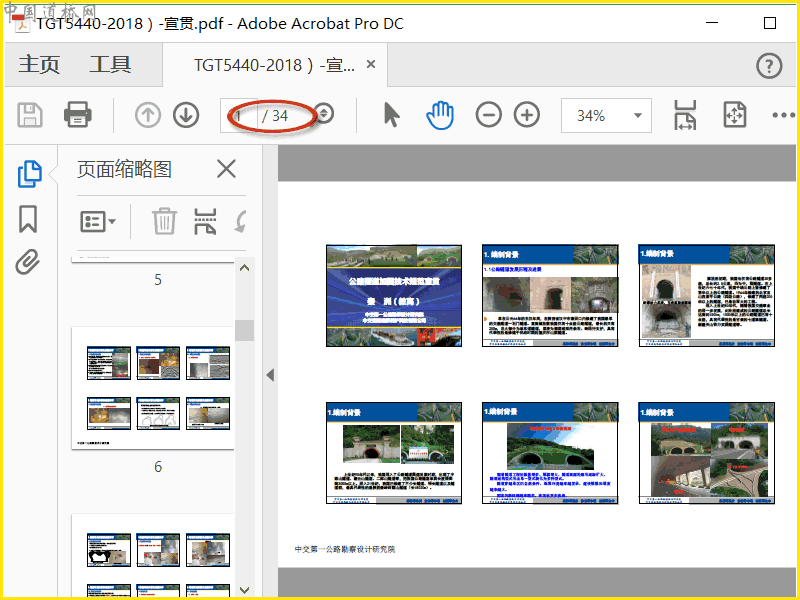Minimize the Acrobat window
The height and width of the screenshot is (600, 800).
(x=712, y=23)
